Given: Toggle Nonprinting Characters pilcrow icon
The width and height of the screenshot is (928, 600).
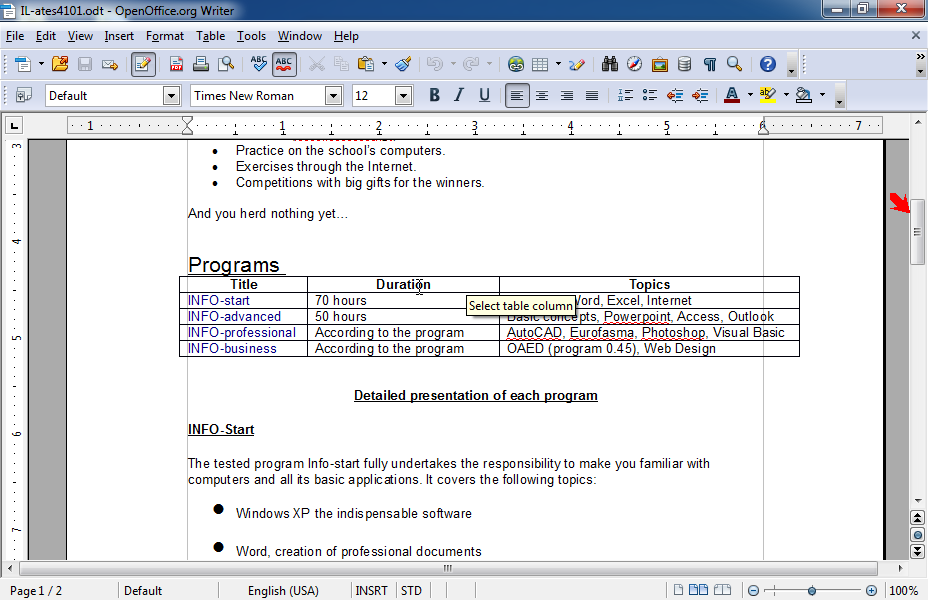Looking at the screenshot, I should (x=710, y=64).
